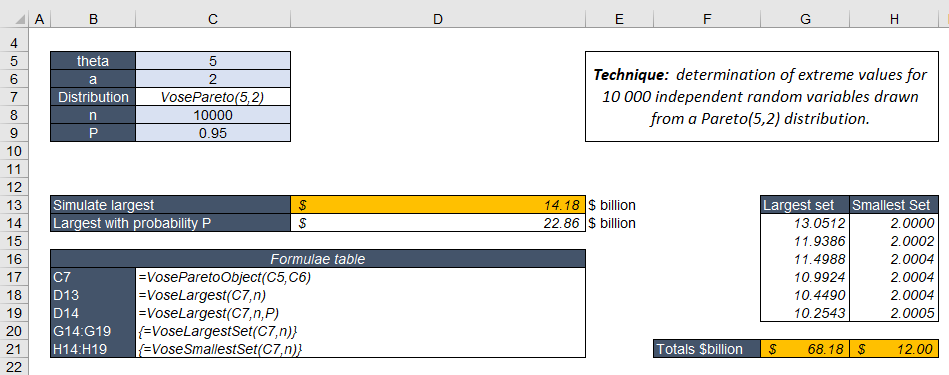949x375 pixels.
Task: Select column C header
Action: [x=213, y=19]
